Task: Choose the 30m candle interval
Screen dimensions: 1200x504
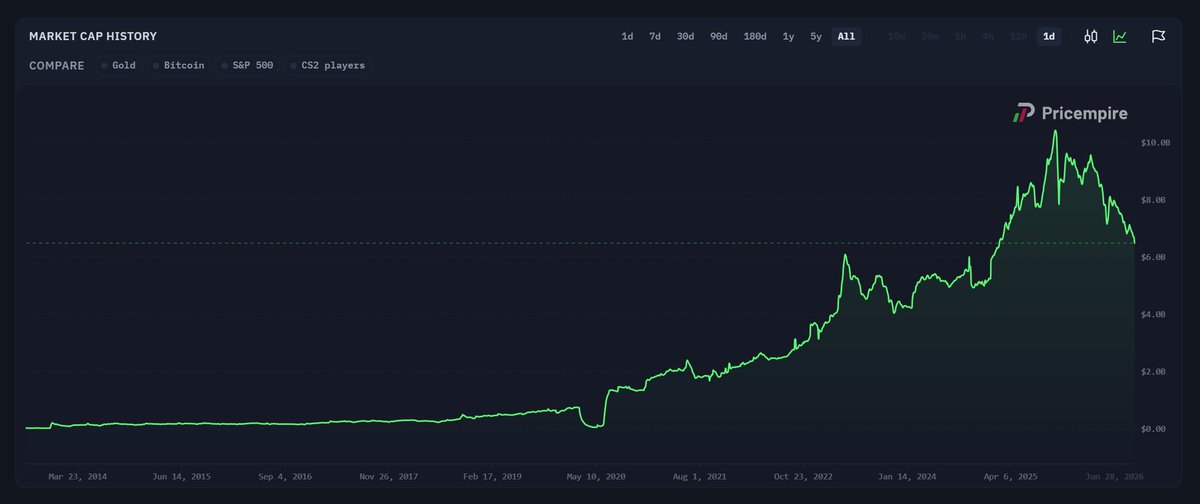Action: coord(930,37)
